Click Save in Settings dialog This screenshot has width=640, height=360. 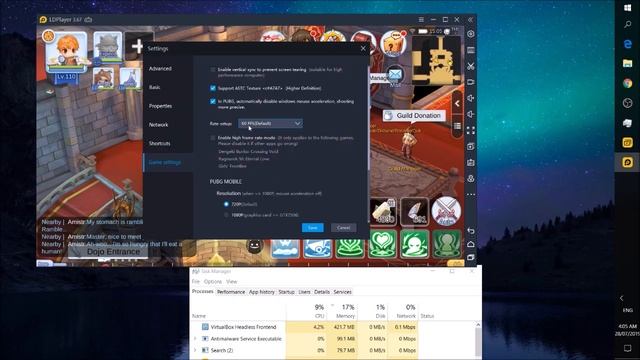tap(313, 228)
